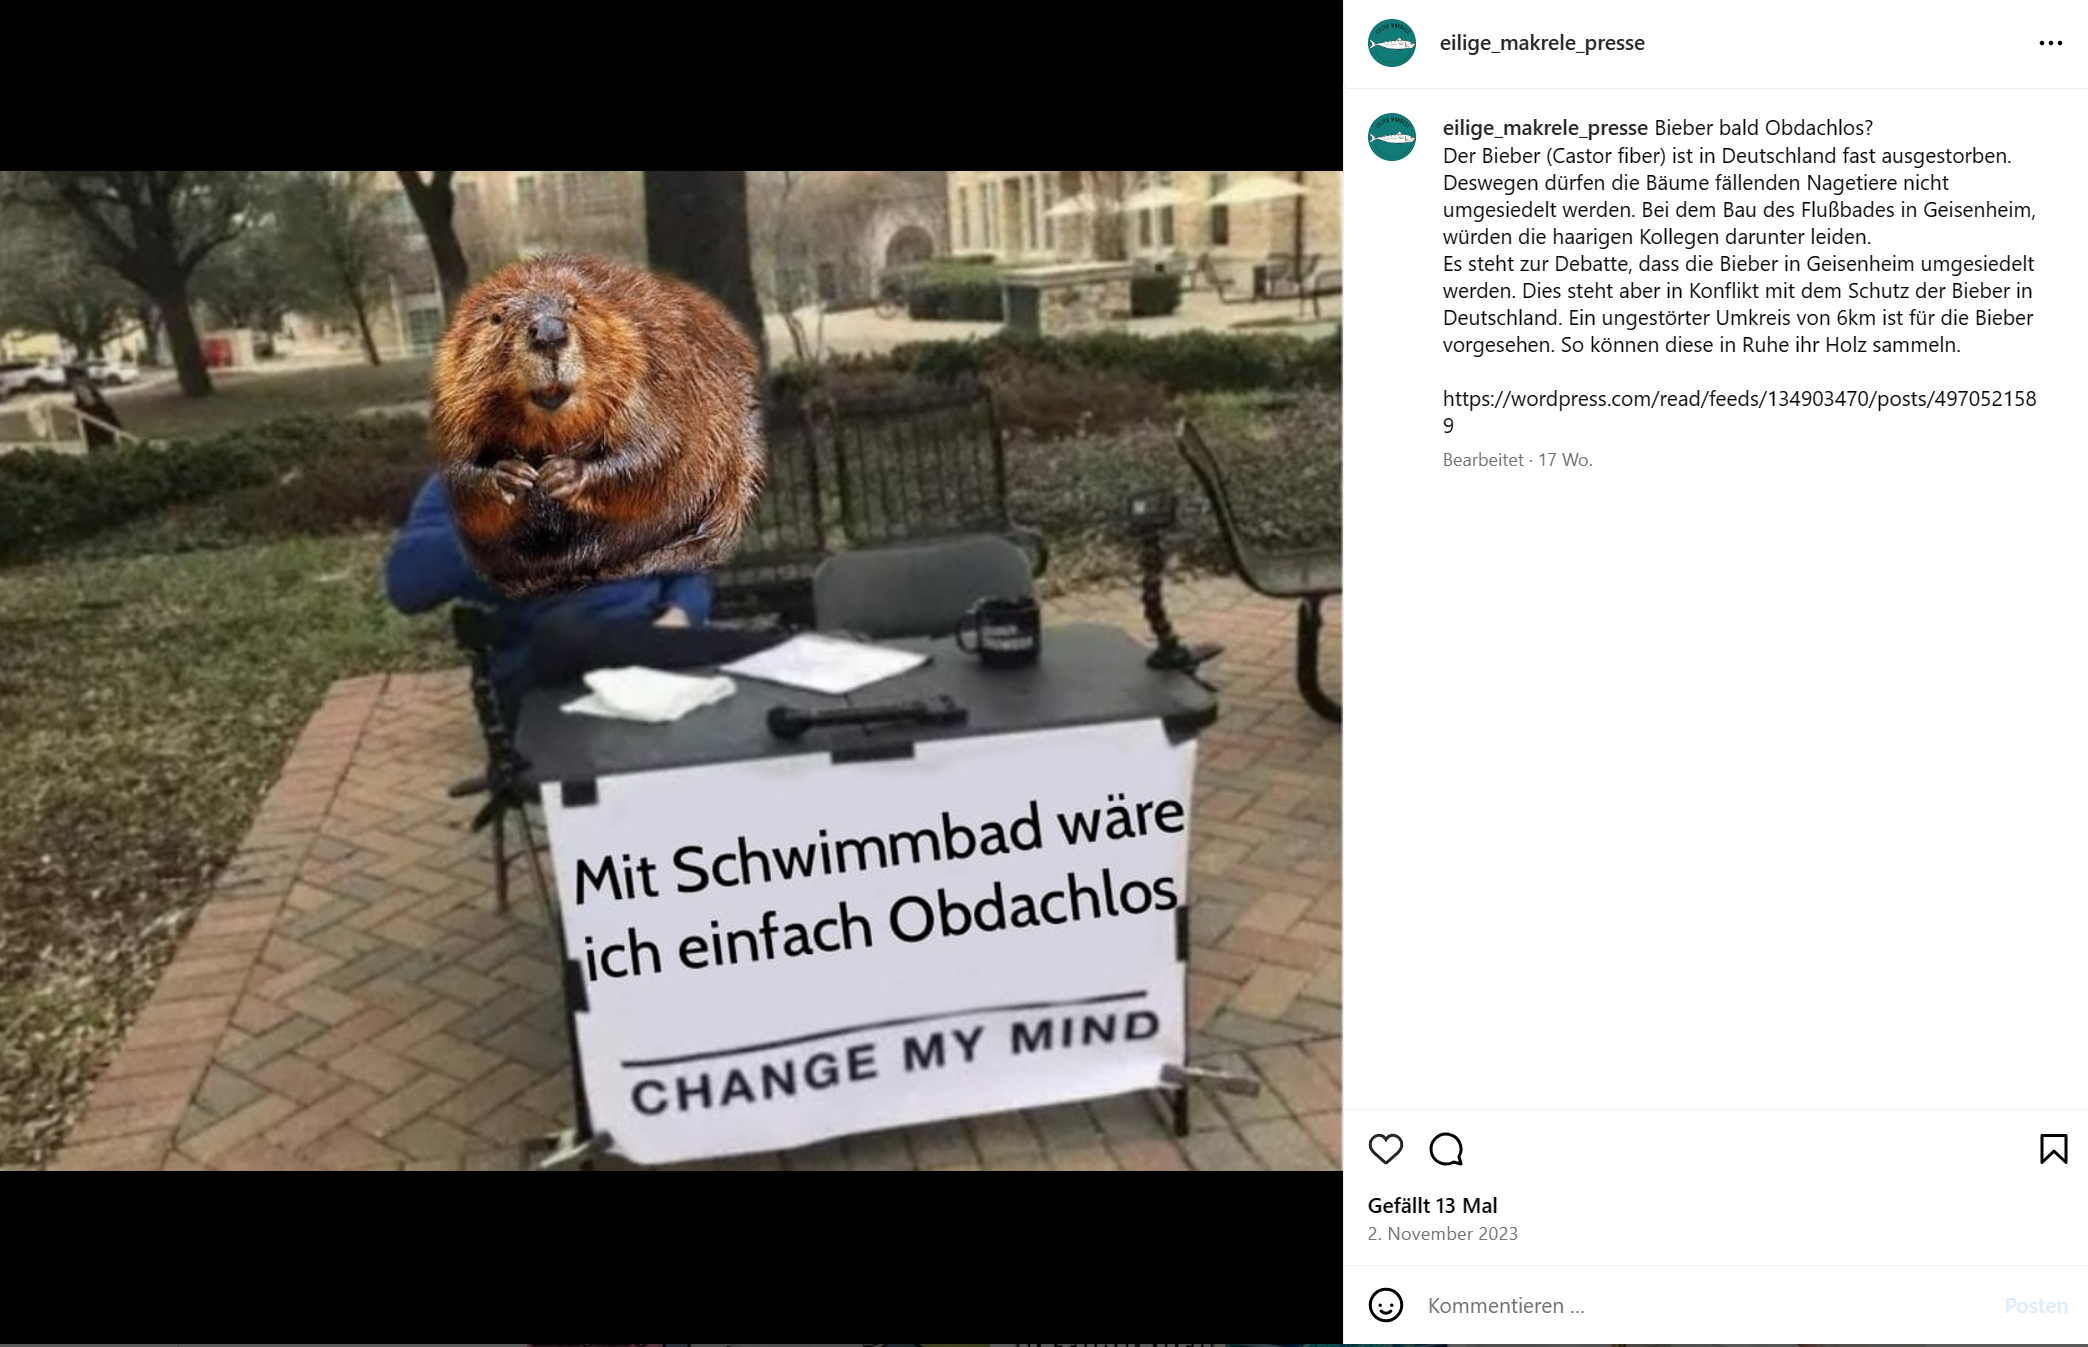The width and height of the screenshot is (2088, 1347).
Task: Click the caption text about Bieber bald Obdachlos
Action: tap(1739, 236)
